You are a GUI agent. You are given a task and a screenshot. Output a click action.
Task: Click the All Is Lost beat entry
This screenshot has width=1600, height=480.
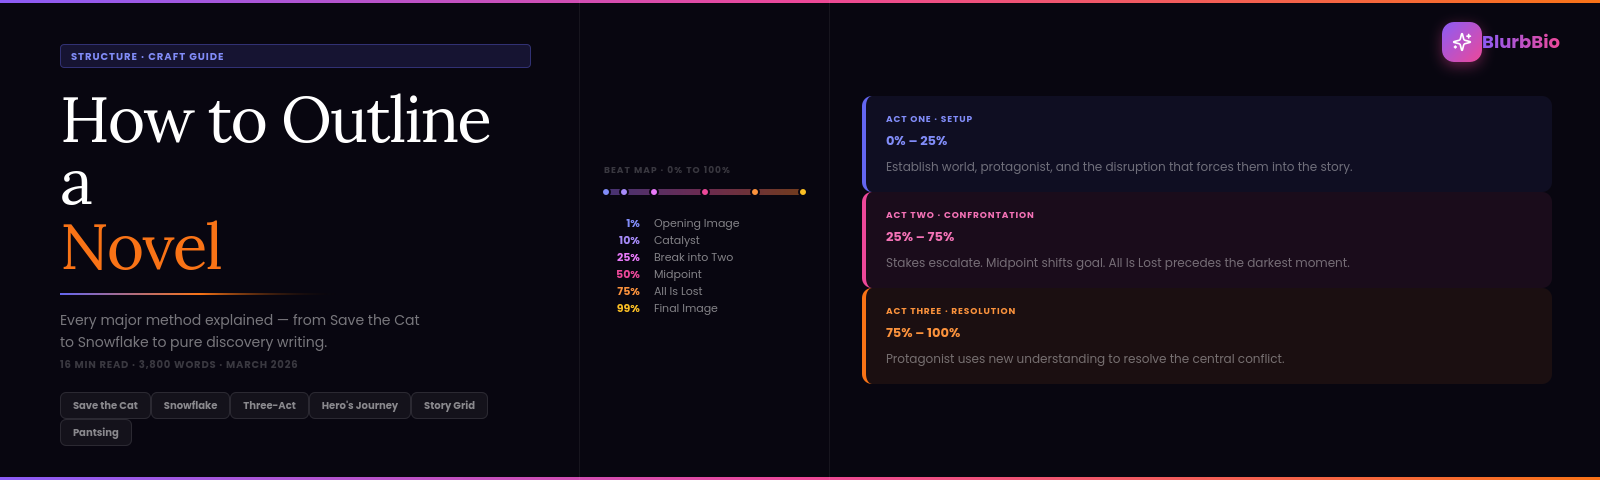[x=678, y=291]
